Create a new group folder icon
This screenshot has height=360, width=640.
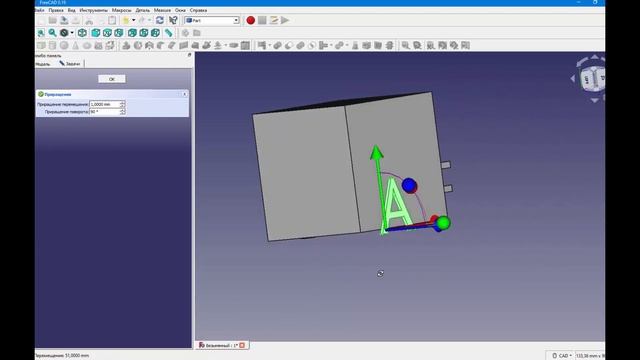pos(197,33)
